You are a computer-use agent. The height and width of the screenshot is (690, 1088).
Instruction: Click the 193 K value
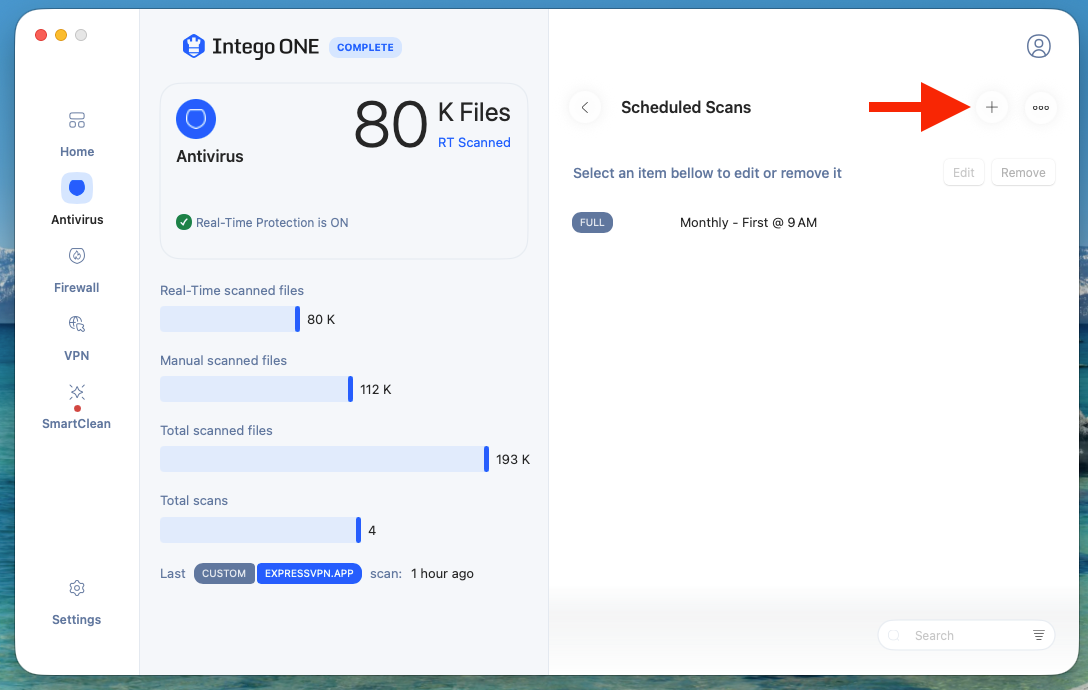pyautogui.click(x=513, y=460)
